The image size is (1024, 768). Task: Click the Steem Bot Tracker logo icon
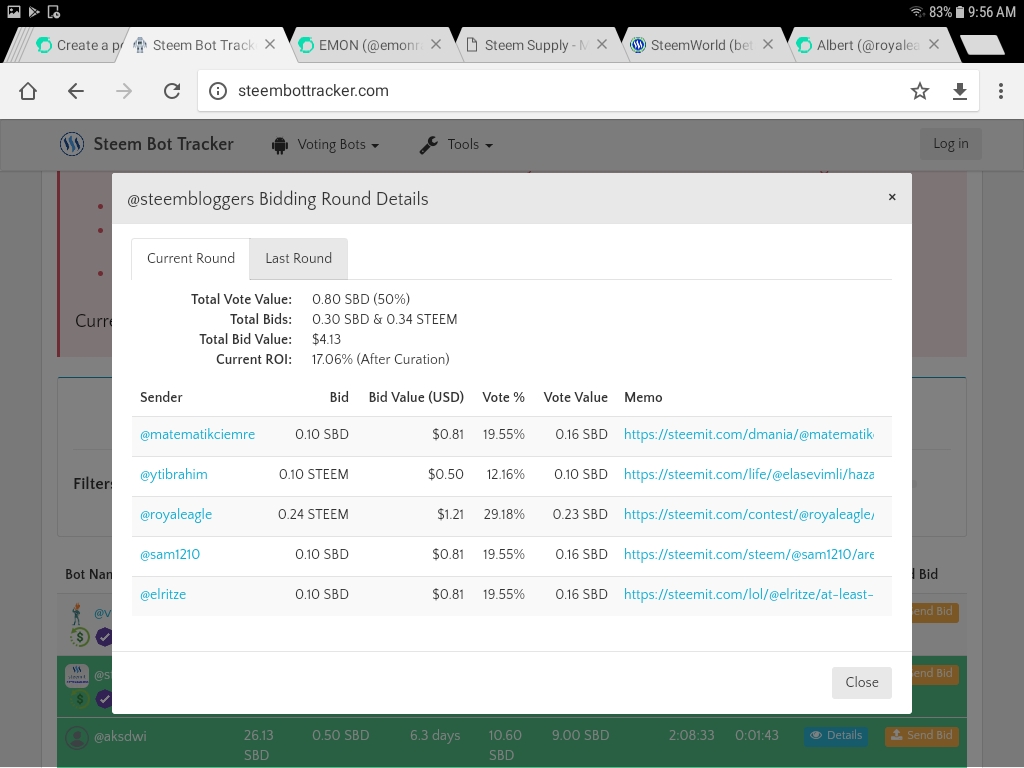(x=72, y=144)
